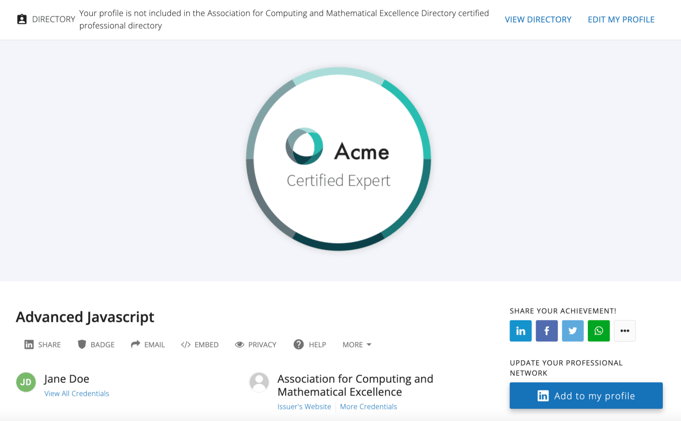Expand the More dropdown menu

tap(356, 345)
